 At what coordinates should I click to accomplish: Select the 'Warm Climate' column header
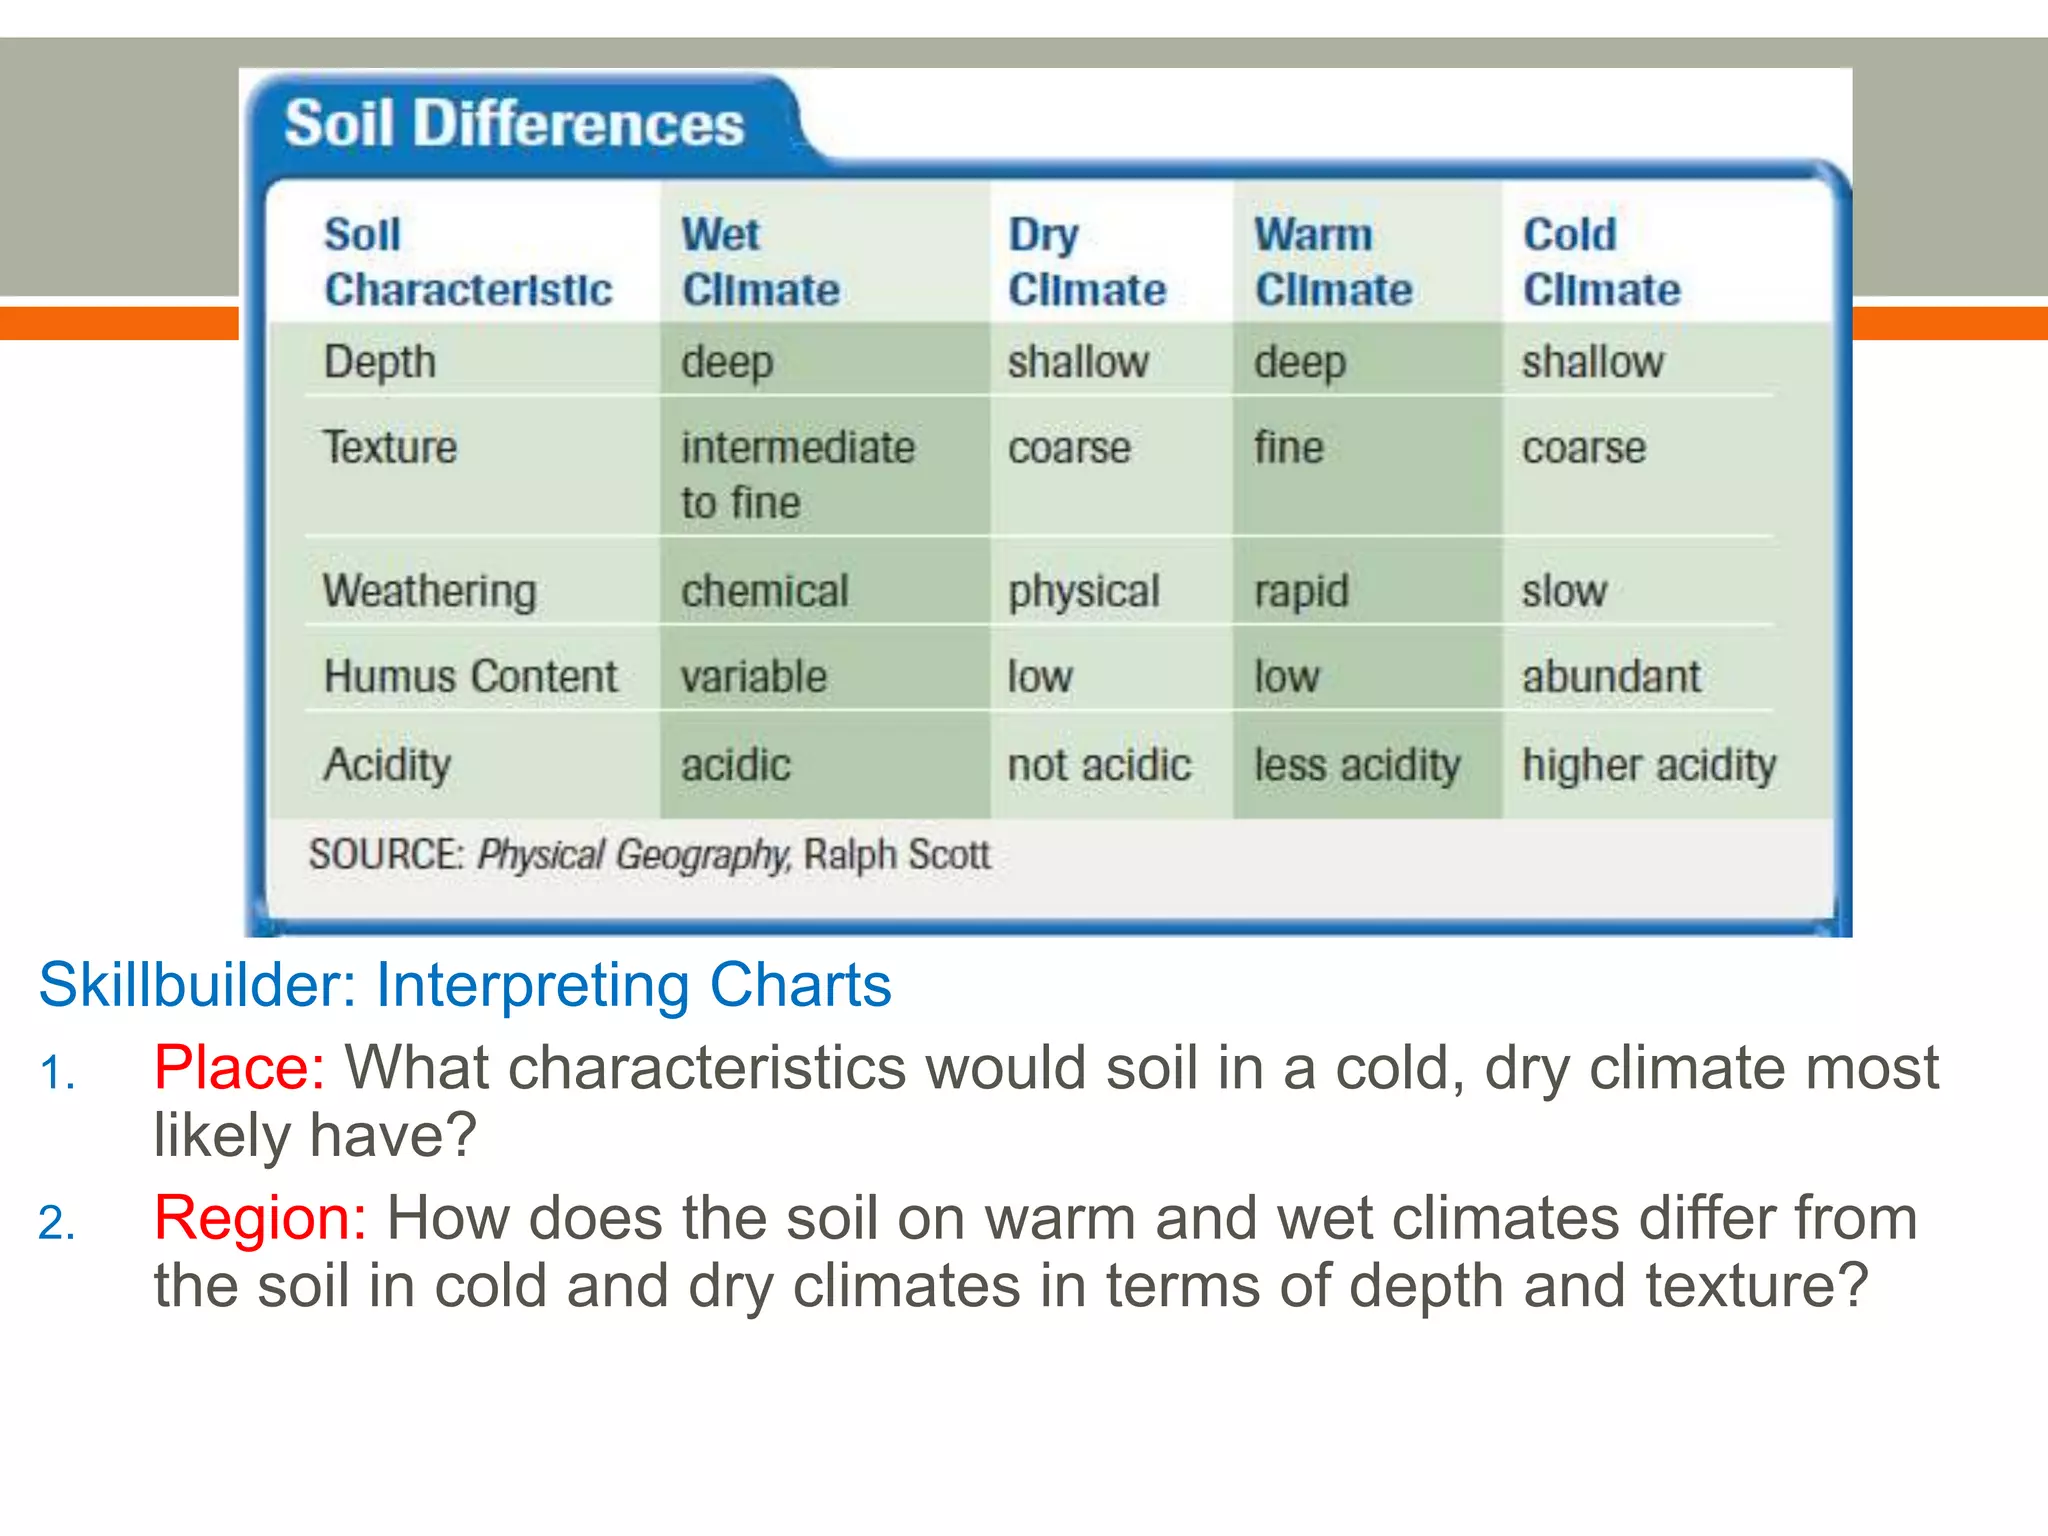pos(1334,262)
